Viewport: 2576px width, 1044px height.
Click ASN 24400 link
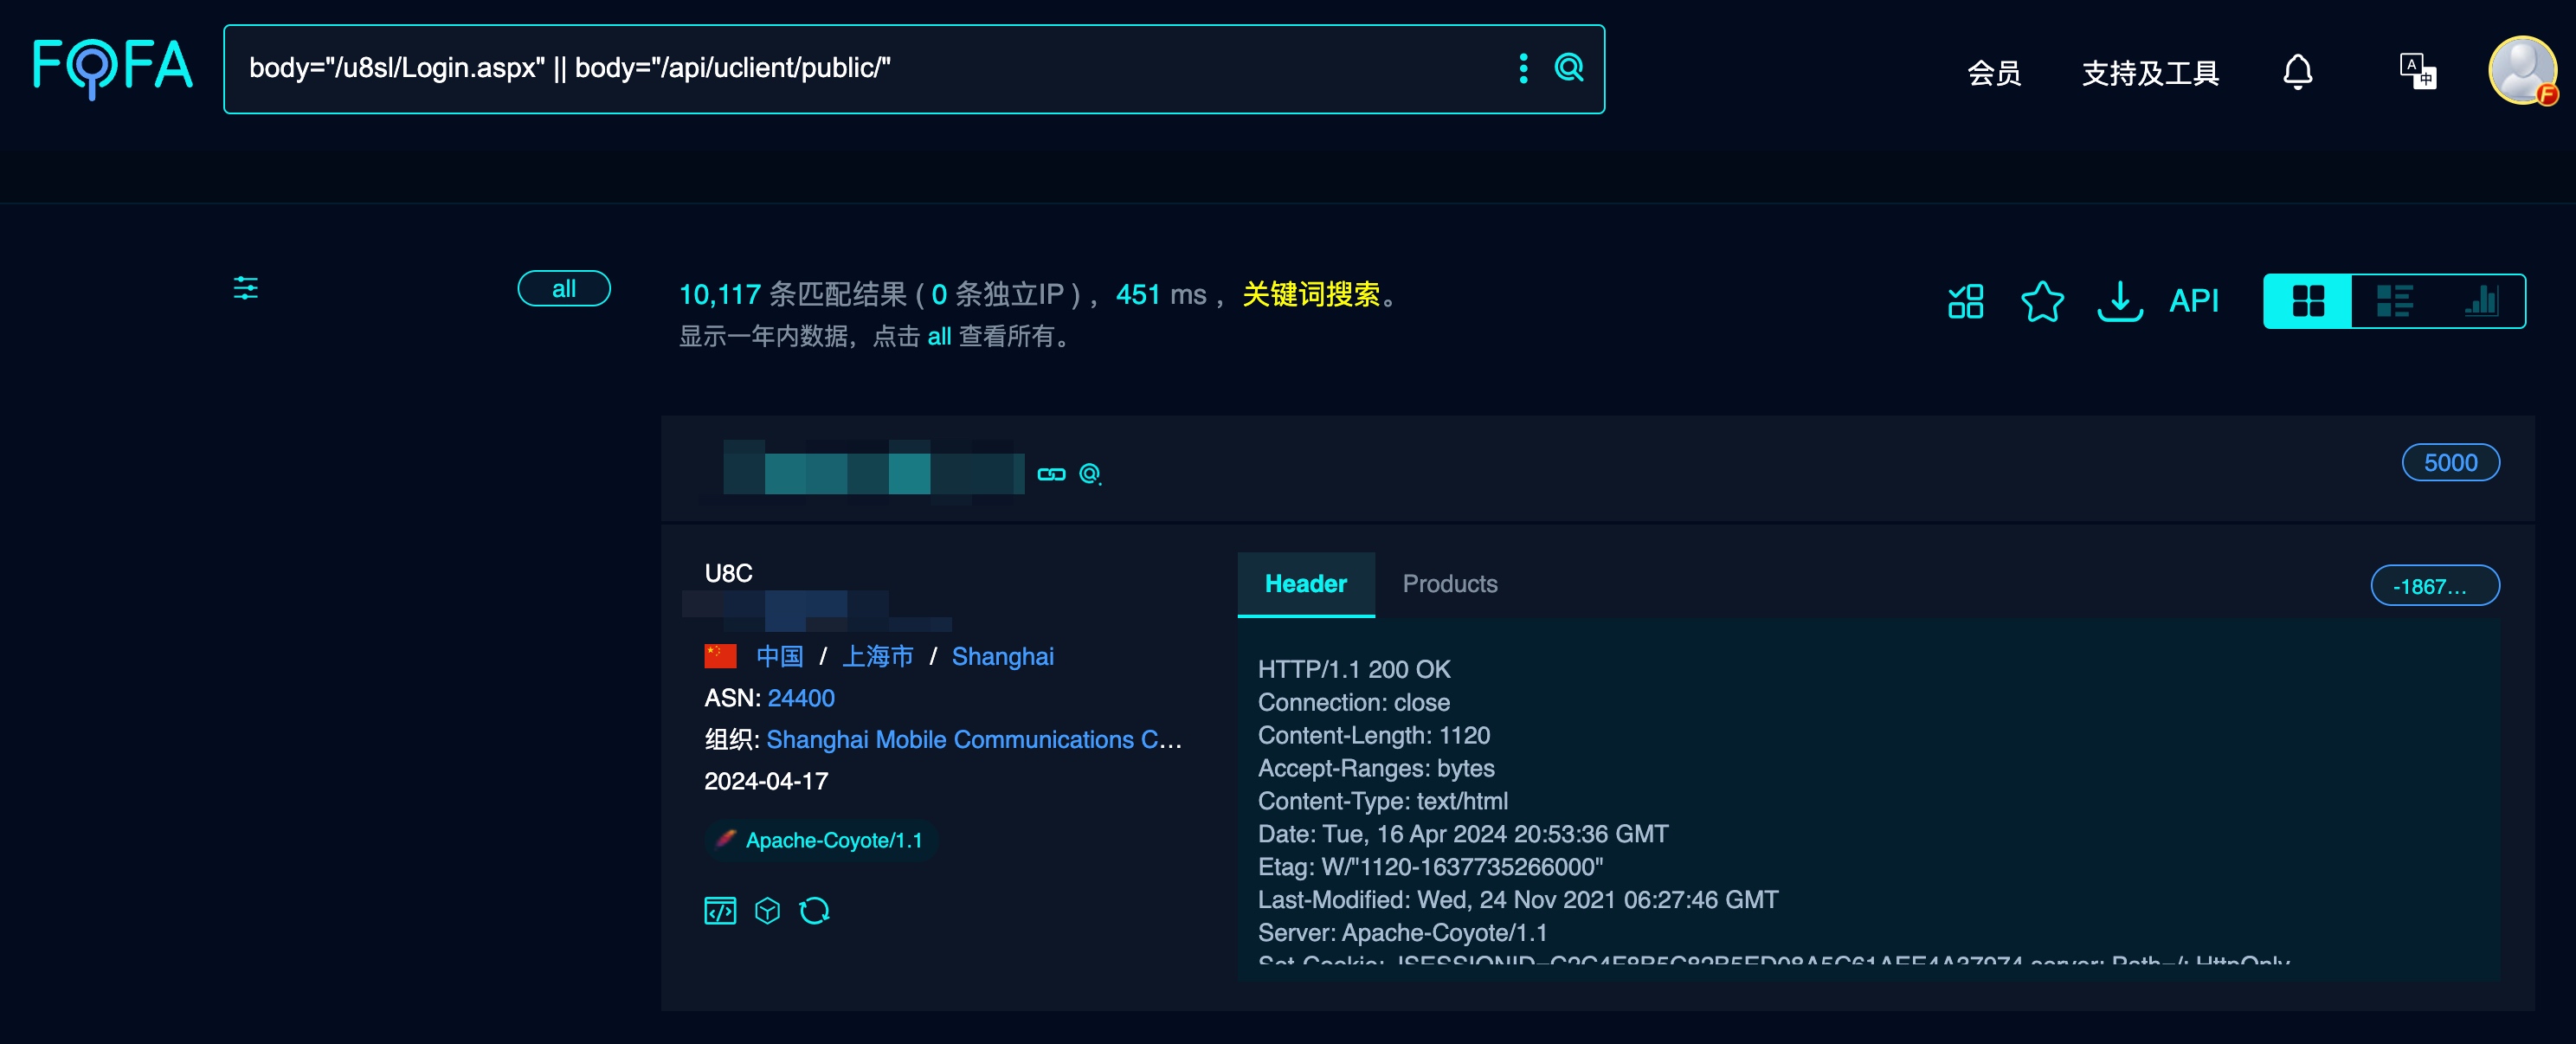coord(801,698)
